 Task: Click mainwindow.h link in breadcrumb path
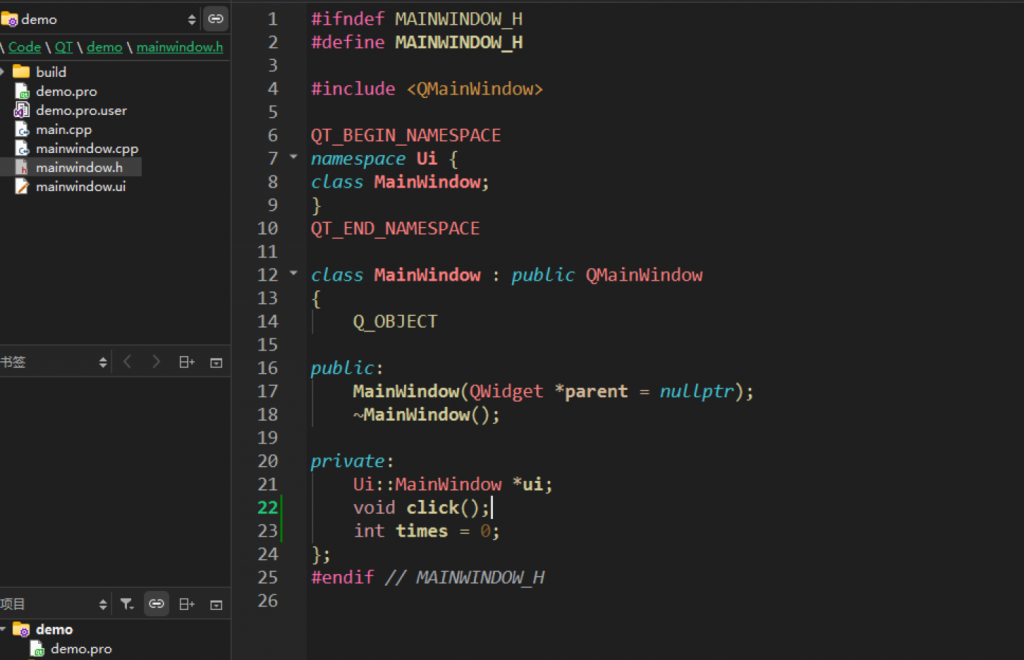pyautogui.click(x=180, y=47)
